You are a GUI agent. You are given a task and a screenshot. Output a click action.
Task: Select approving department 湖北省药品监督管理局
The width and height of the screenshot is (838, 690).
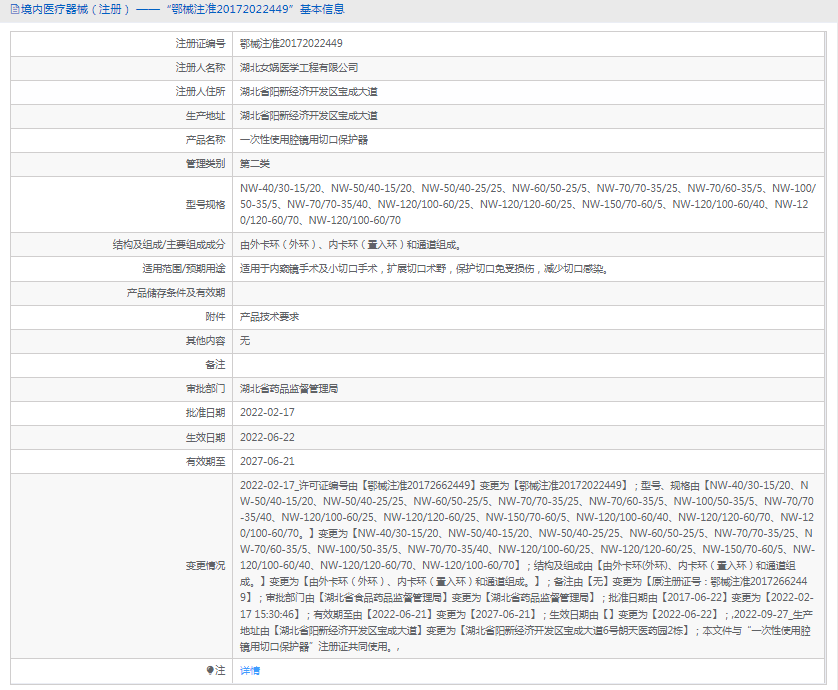click(289, 389)
